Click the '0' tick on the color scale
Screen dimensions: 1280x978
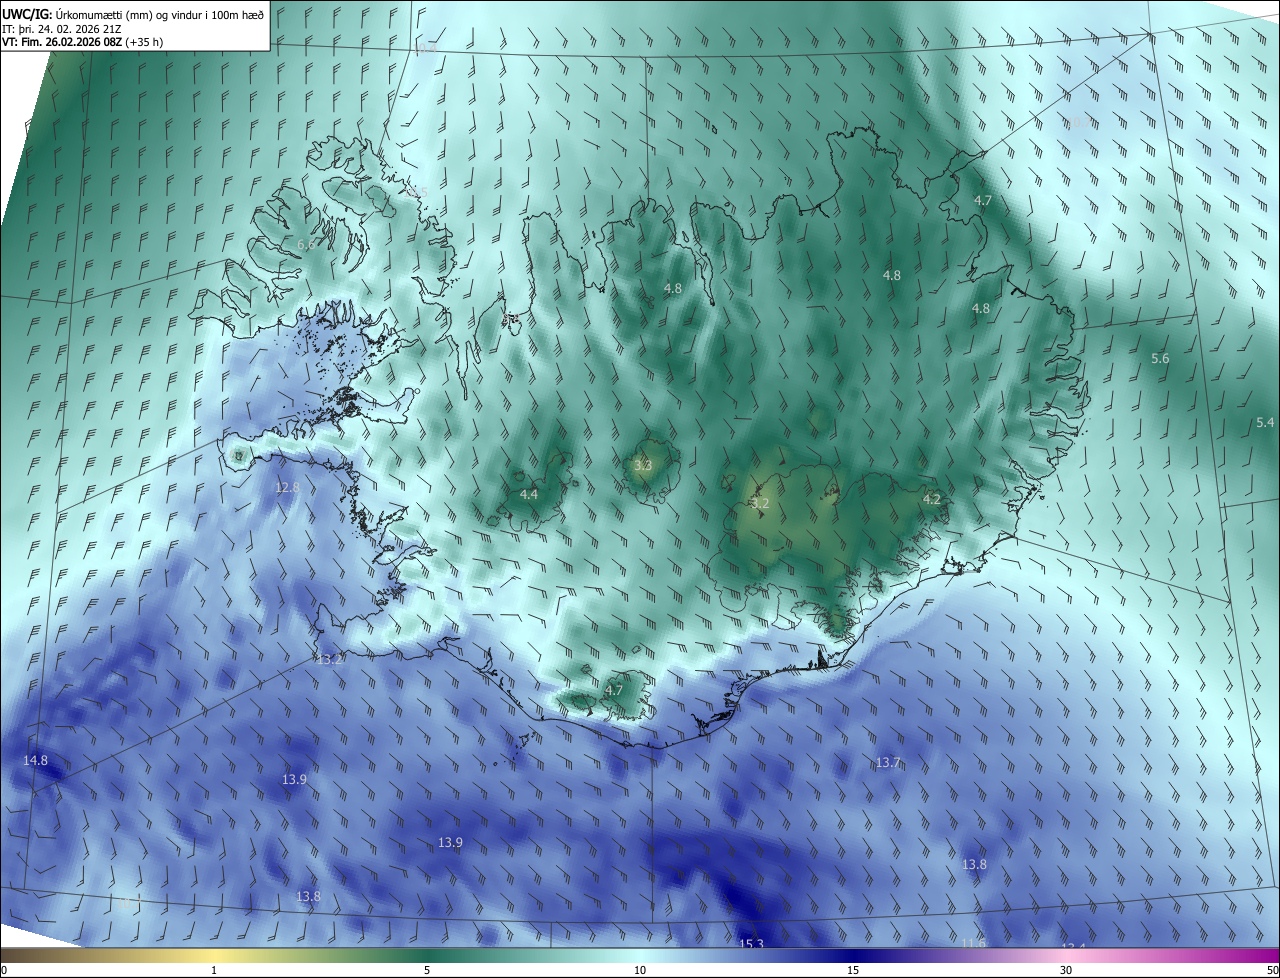4,971
